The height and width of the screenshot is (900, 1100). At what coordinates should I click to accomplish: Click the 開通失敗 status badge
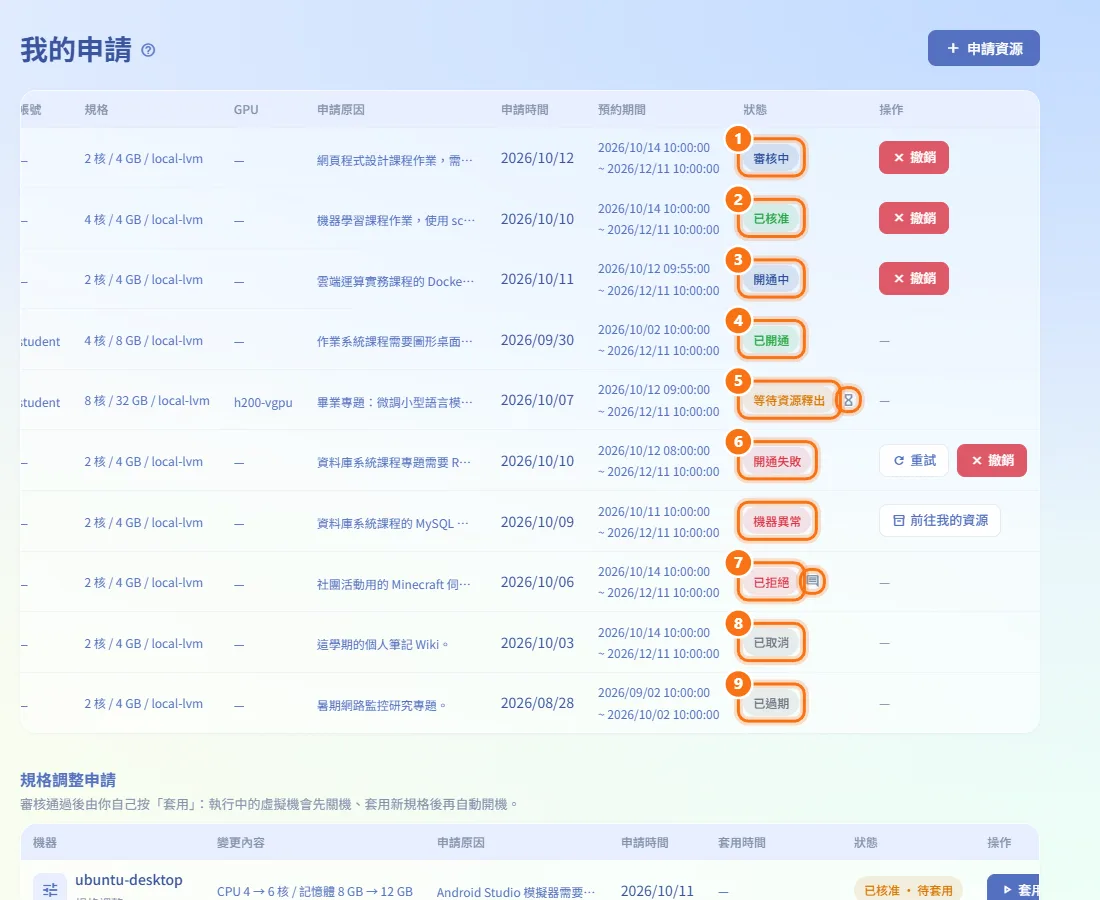coord(777,461)
